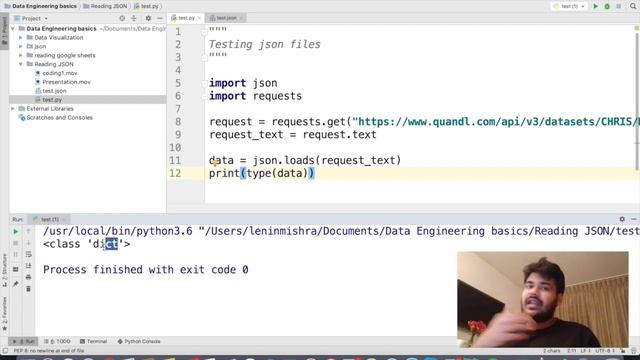The width and height of the screenshot is (640, 360).
Task: Select Presentation.mov in project tree
Action: click(x=67, y=82)
